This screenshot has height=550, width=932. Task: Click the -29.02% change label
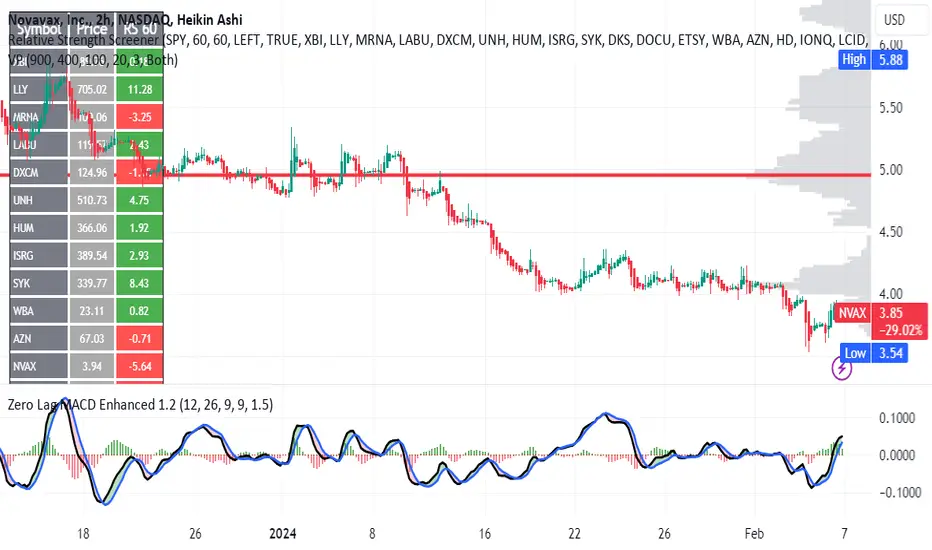900,330
